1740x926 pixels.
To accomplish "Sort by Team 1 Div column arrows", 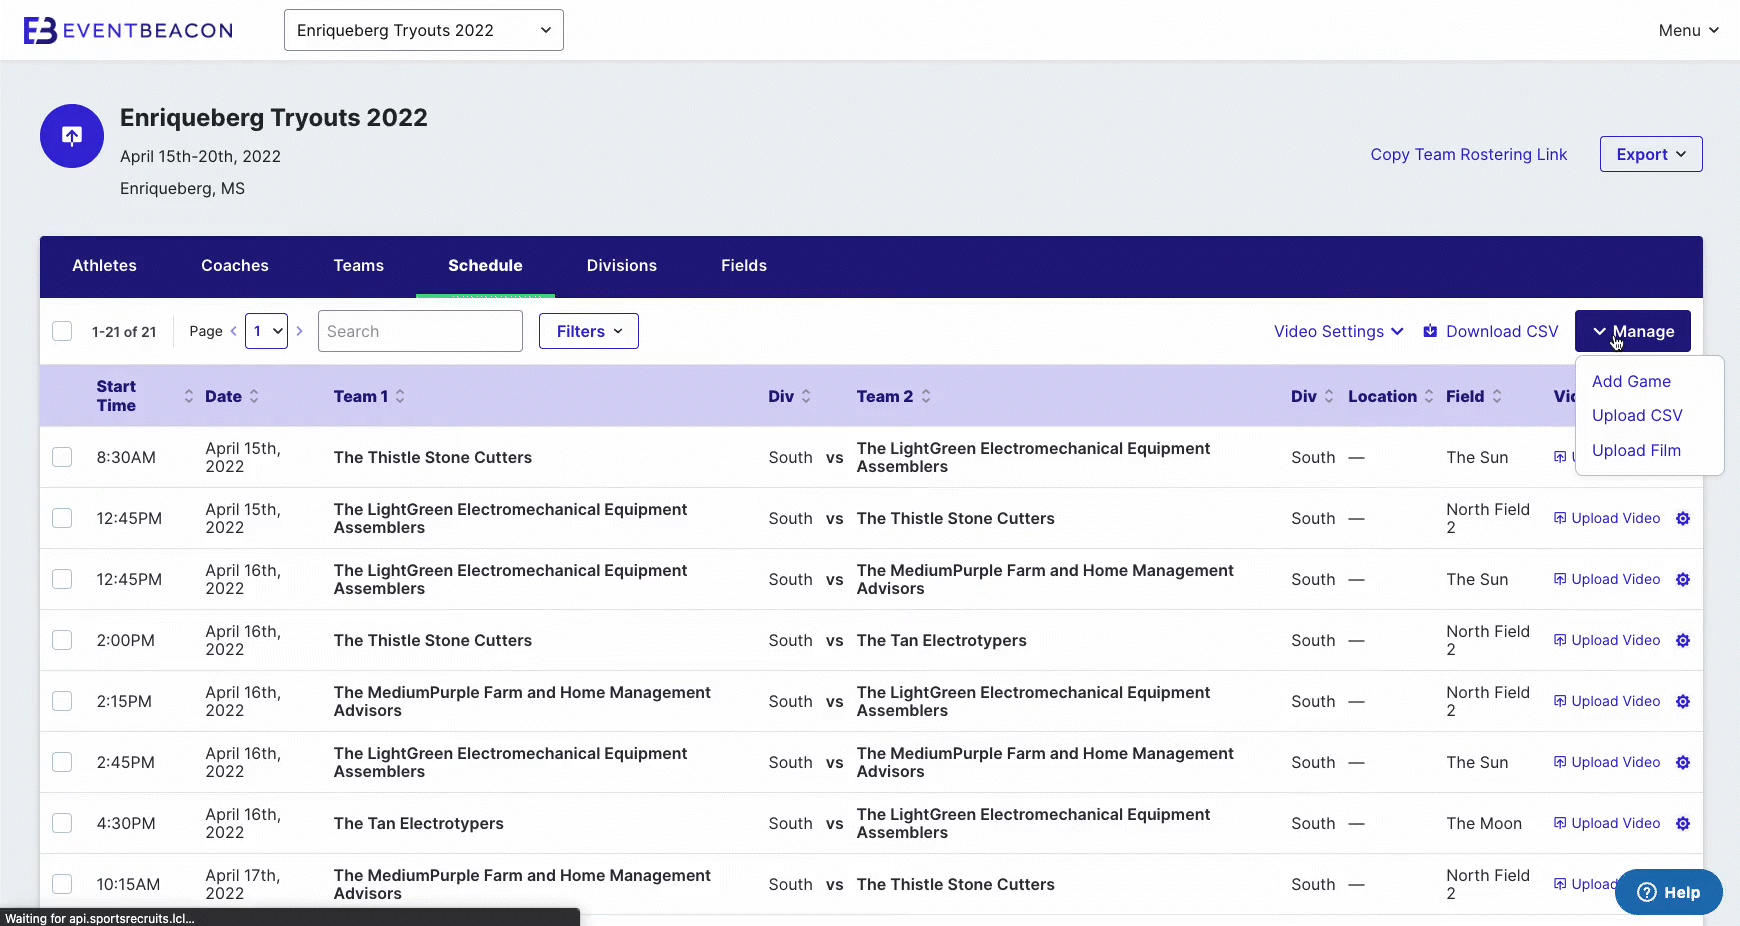I will pos(806,396).
